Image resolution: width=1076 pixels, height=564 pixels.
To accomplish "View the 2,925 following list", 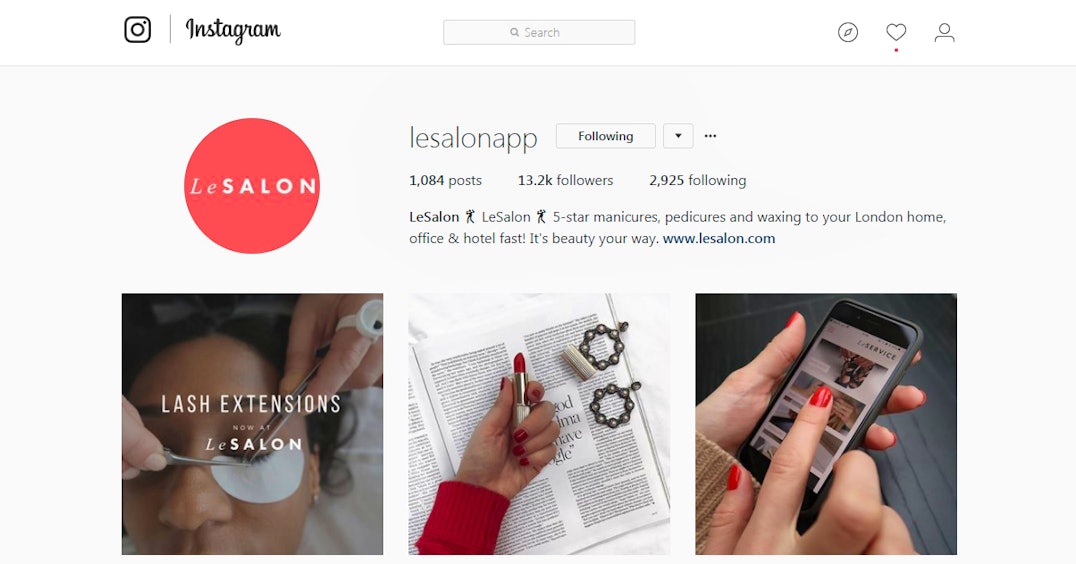I will 697,180.
